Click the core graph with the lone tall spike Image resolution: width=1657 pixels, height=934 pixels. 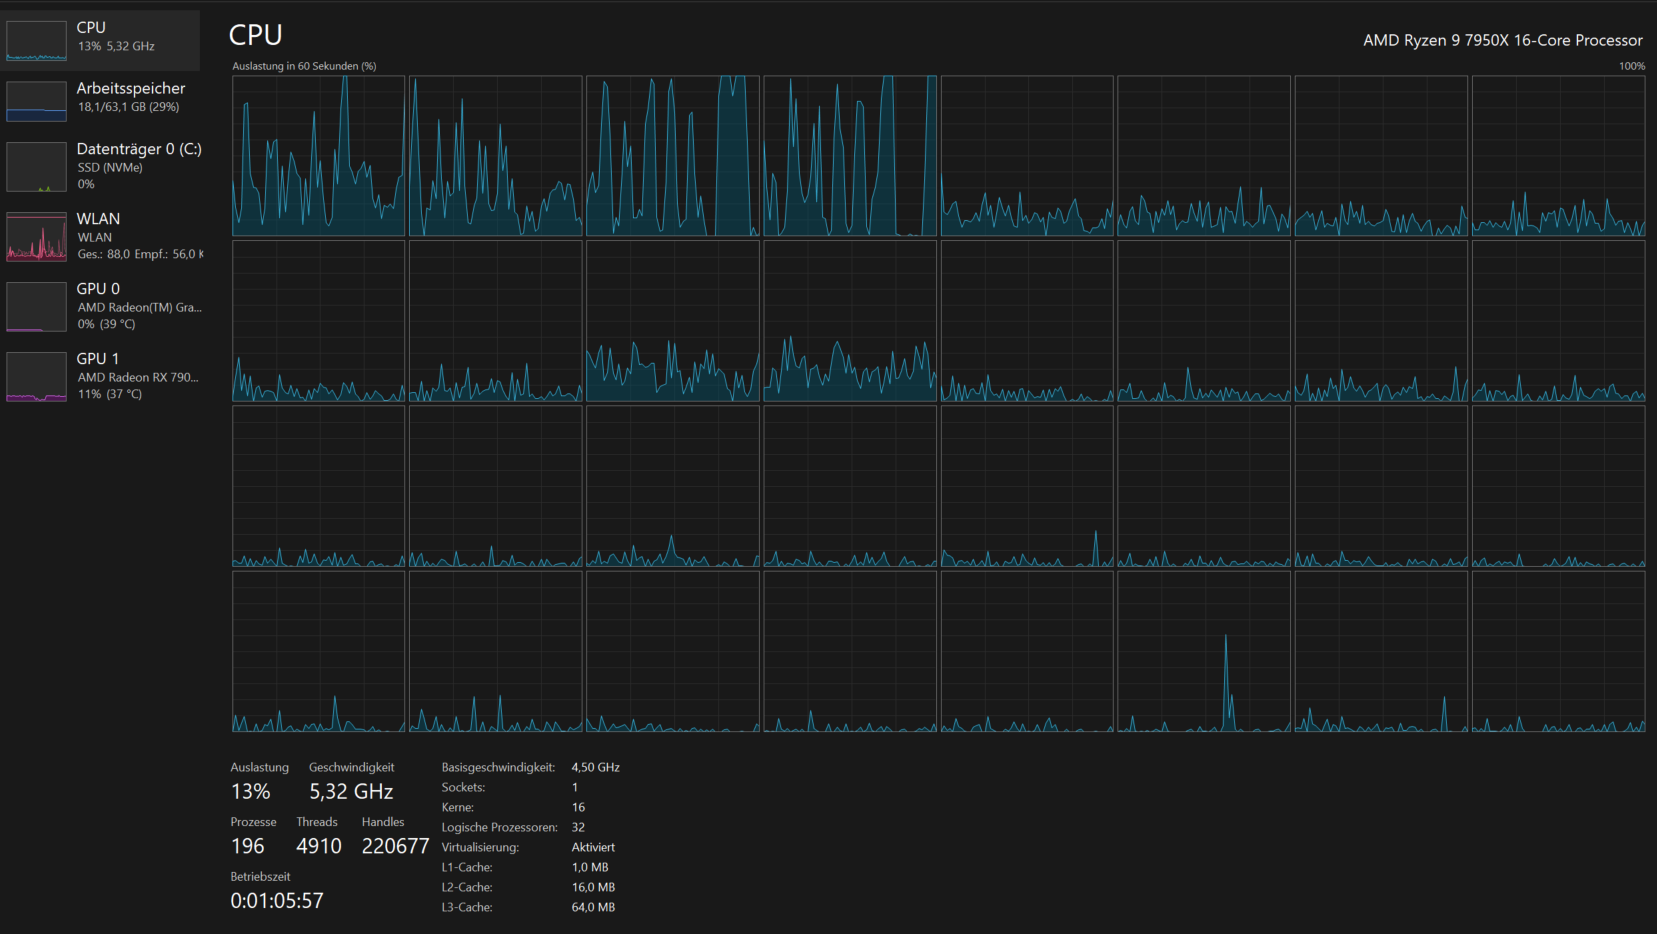tap(1204, 651)
